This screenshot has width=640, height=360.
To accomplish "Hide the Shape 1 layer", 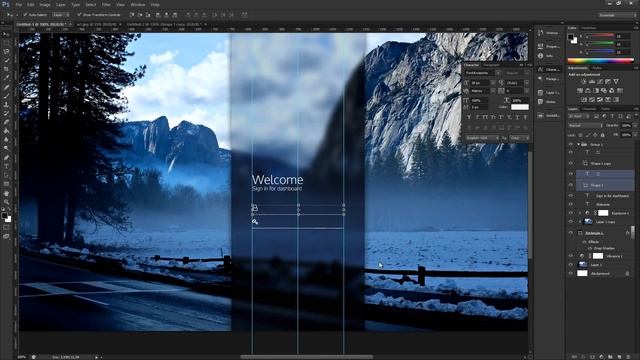I will (571, 185).
